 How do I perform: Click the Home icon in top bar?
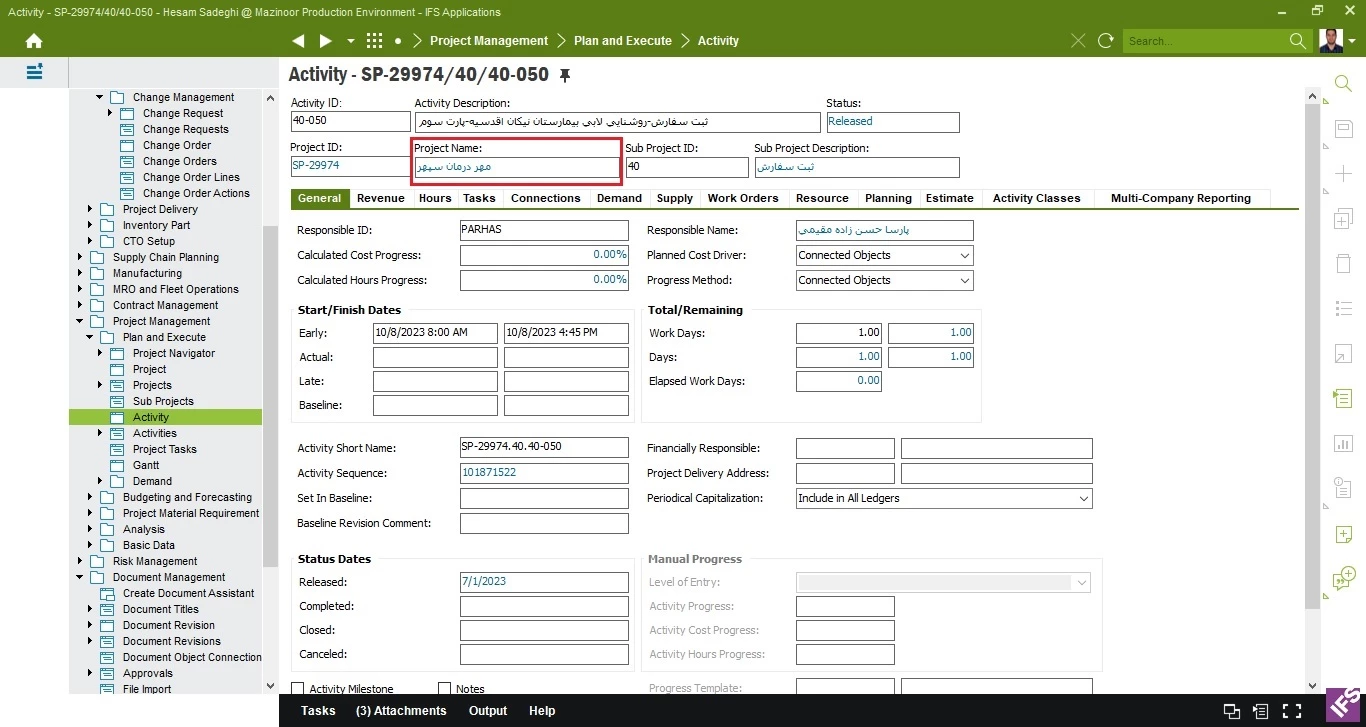coord(34,41)
